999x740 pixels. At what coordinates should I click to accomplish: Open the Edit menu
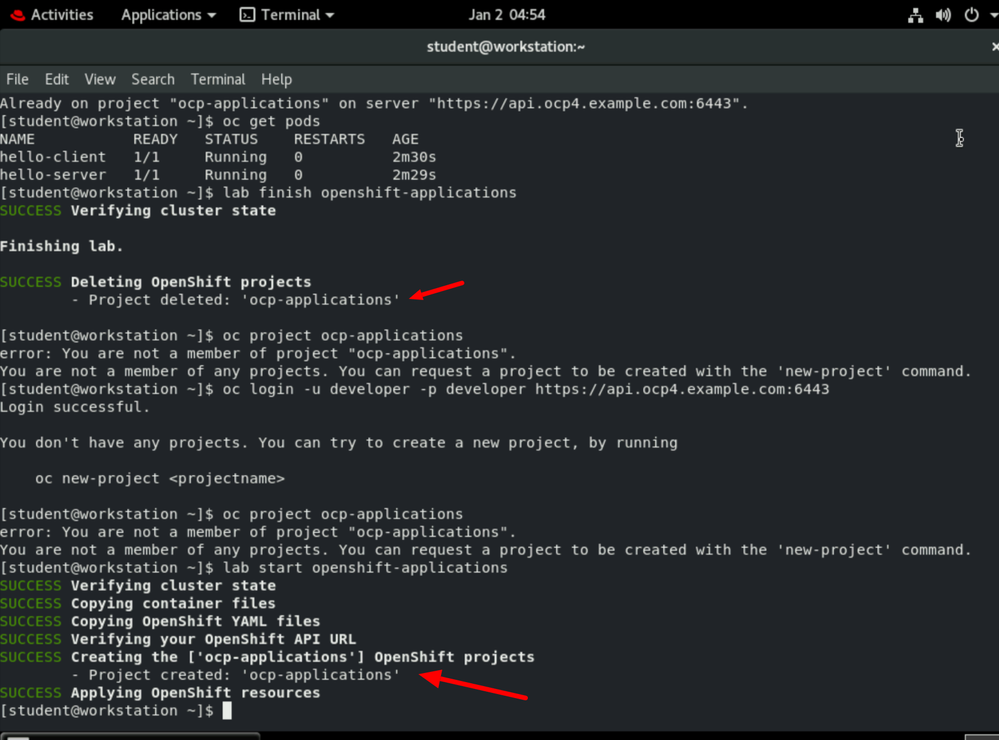tap(57, 79)
